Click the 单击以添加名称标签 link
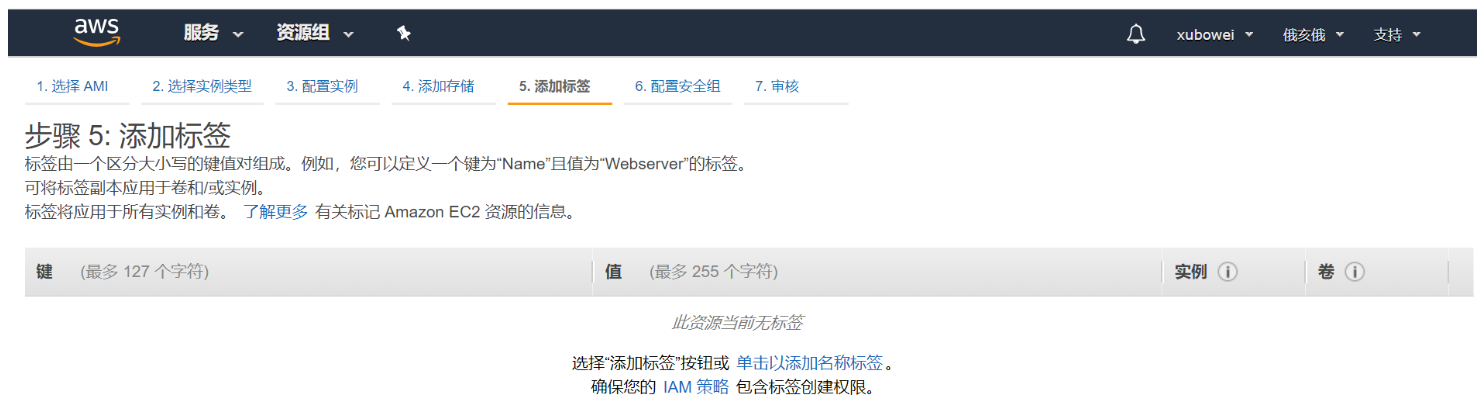The width and height of the screenshot is (1481, 415). pos(810,363)
